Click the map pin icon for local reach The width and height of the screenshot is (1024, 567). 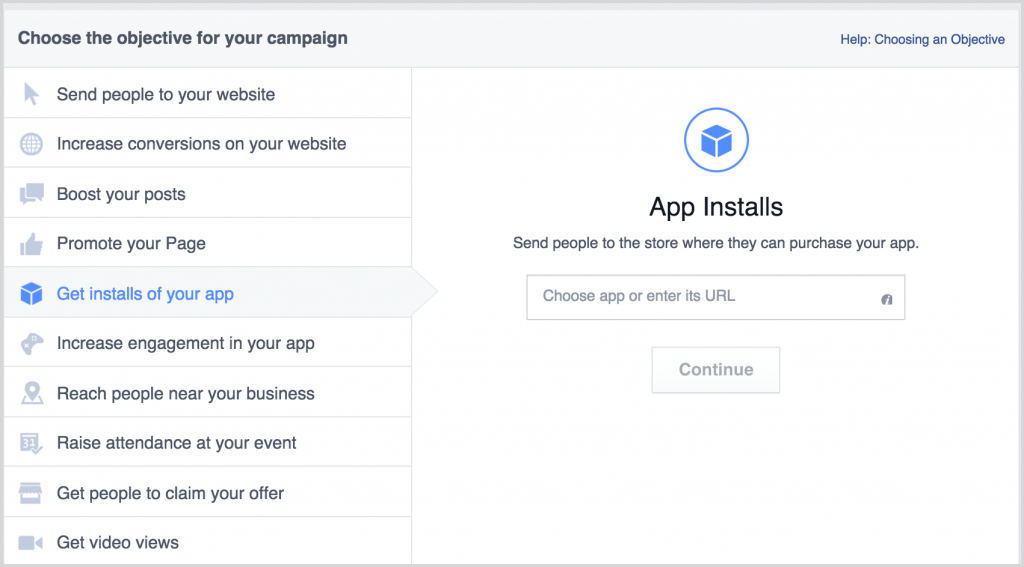point(31,393)
